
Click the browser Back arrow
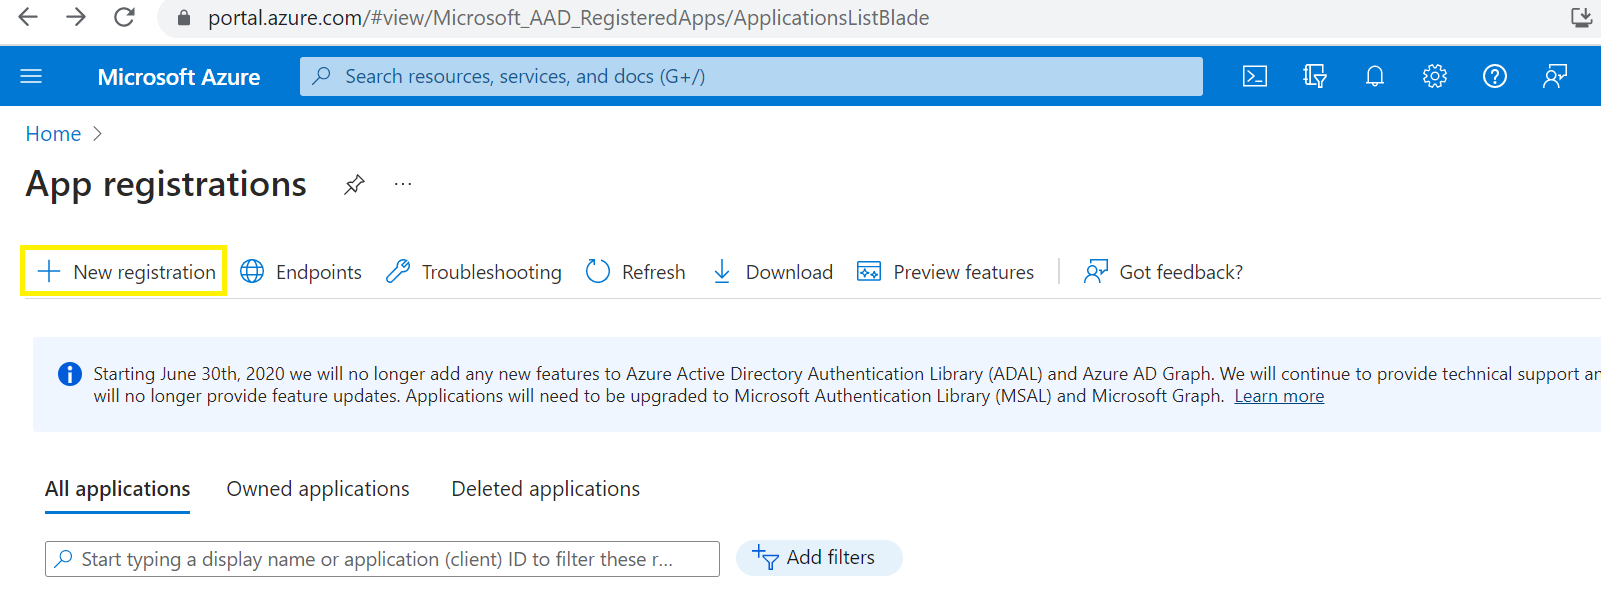coord(28,17)
